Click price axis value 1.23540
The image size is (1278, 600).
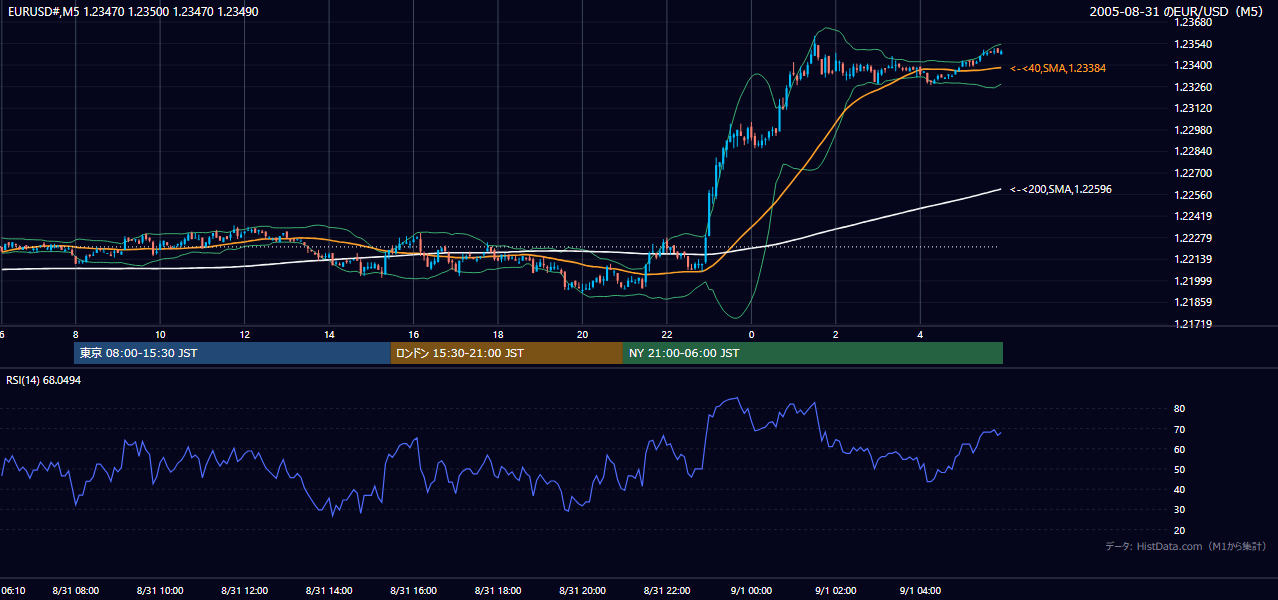tap(1192, 44)
